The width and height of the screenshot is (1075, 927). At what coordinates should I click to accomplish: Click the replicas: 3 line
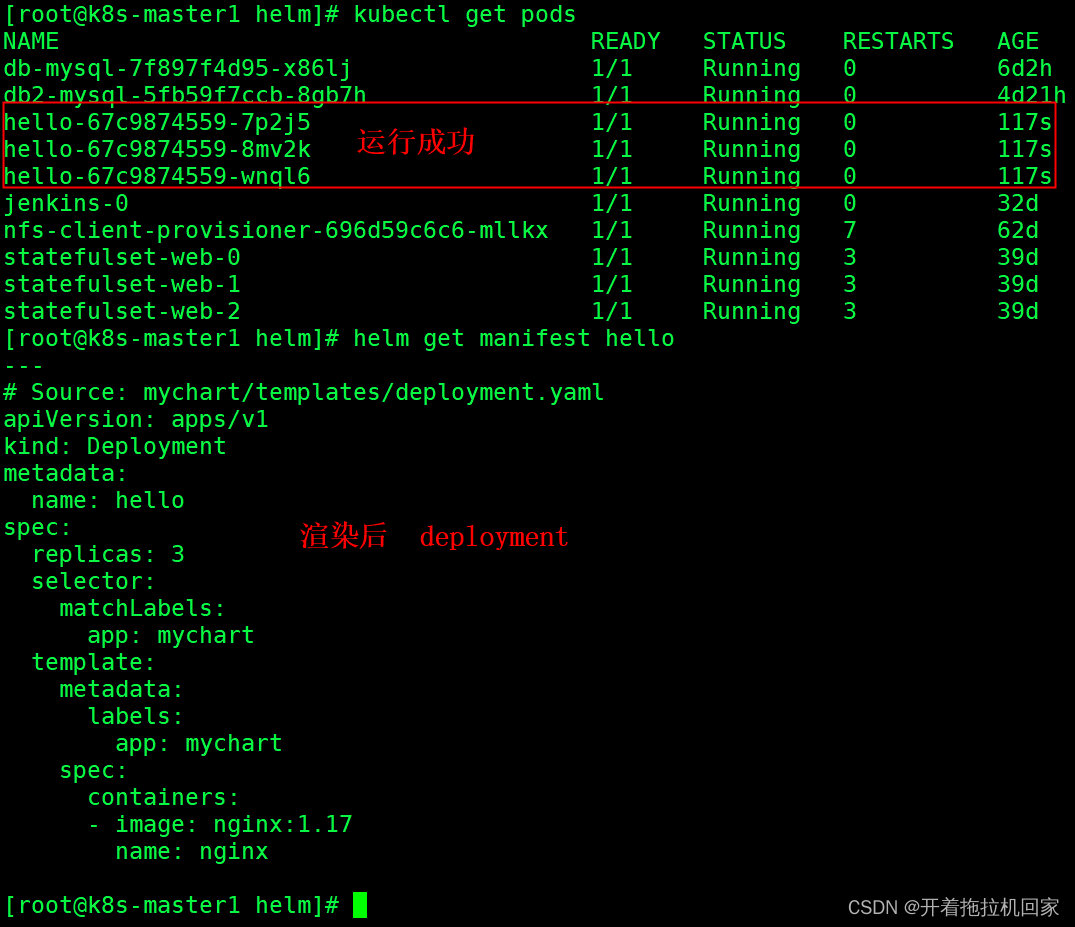pos(108,554)
